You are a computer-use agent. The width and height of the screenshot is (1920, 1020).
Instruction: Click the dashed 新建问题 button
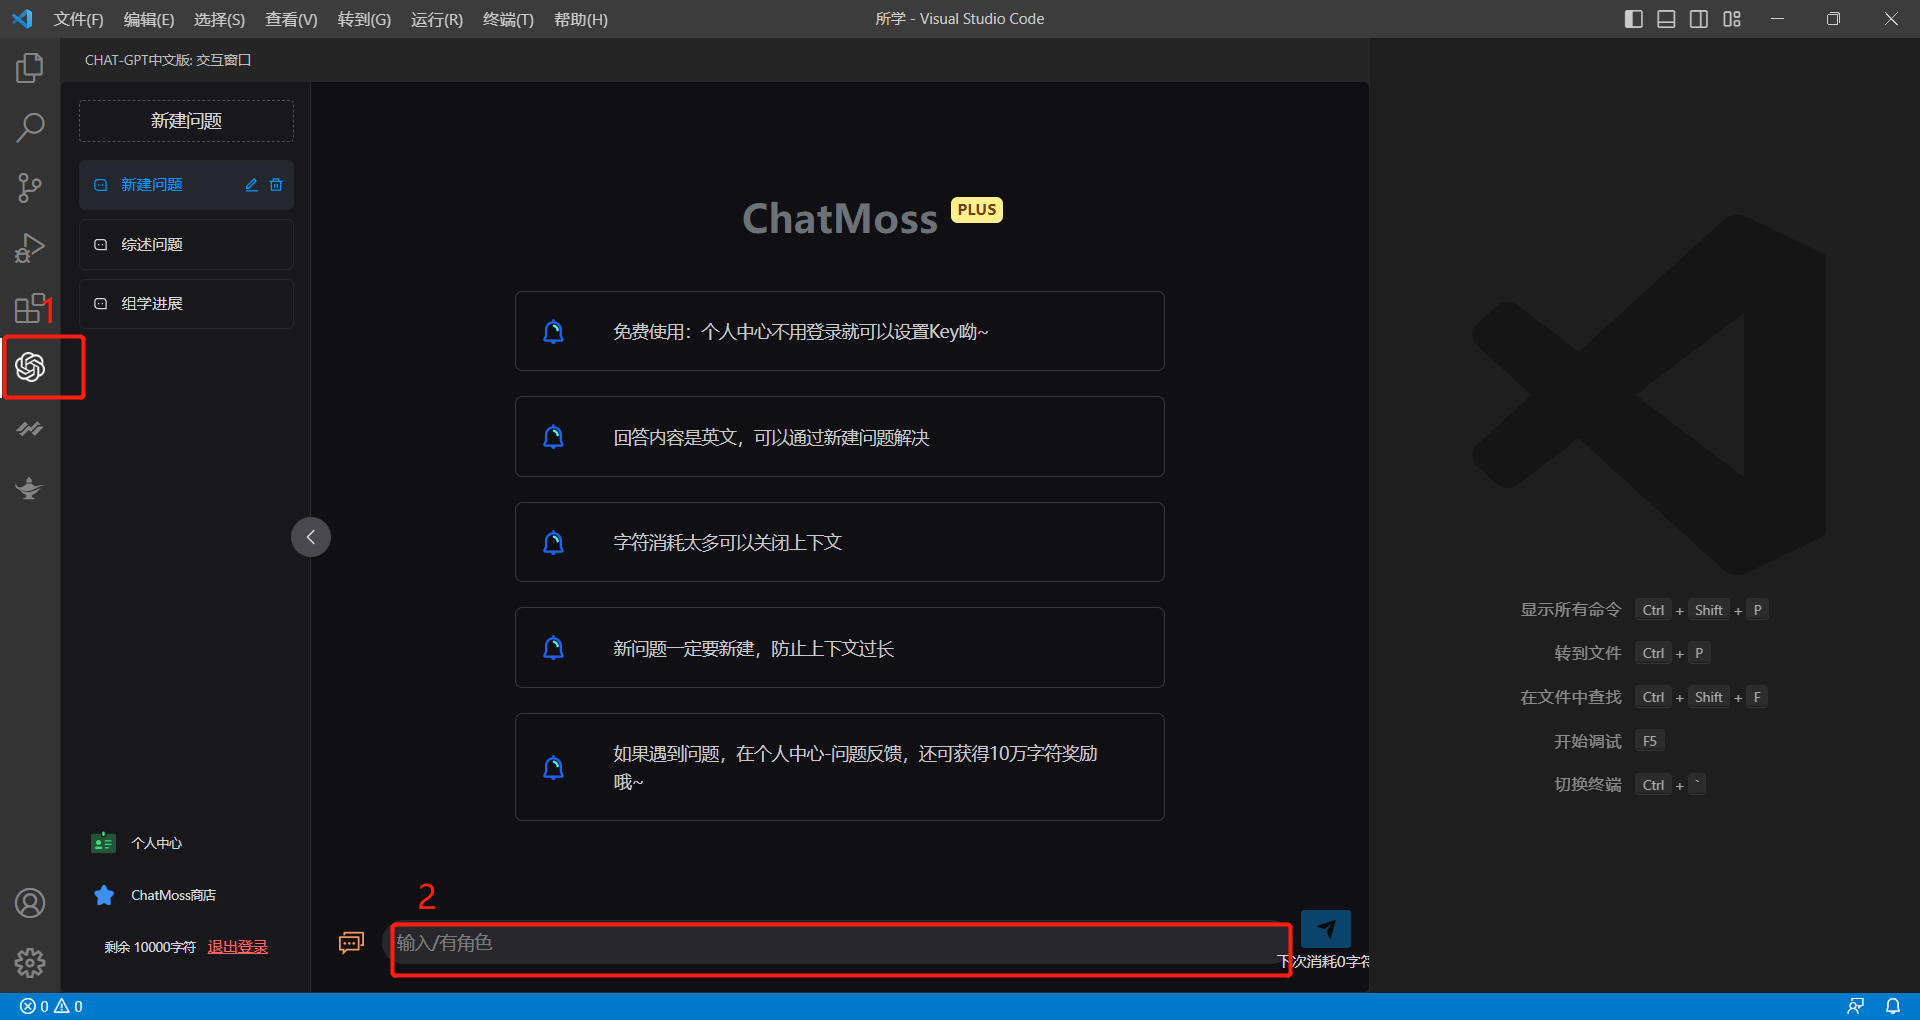point(186,121)
